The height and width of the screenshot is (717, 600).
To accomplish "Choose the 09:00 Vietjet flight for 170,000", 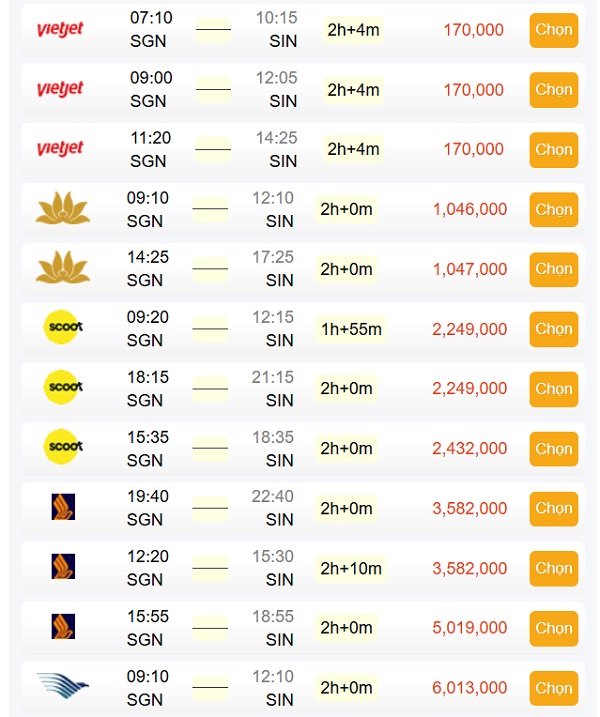I will pos(554,90).
